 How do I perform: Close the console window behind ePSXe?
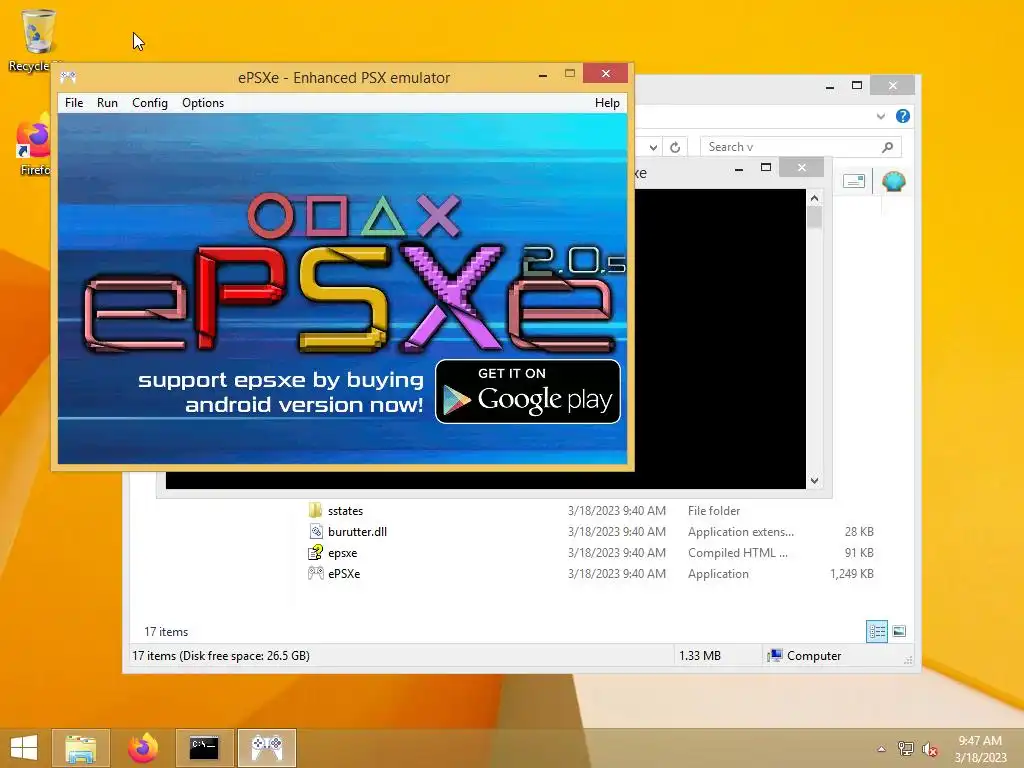(x=801, y=168)
